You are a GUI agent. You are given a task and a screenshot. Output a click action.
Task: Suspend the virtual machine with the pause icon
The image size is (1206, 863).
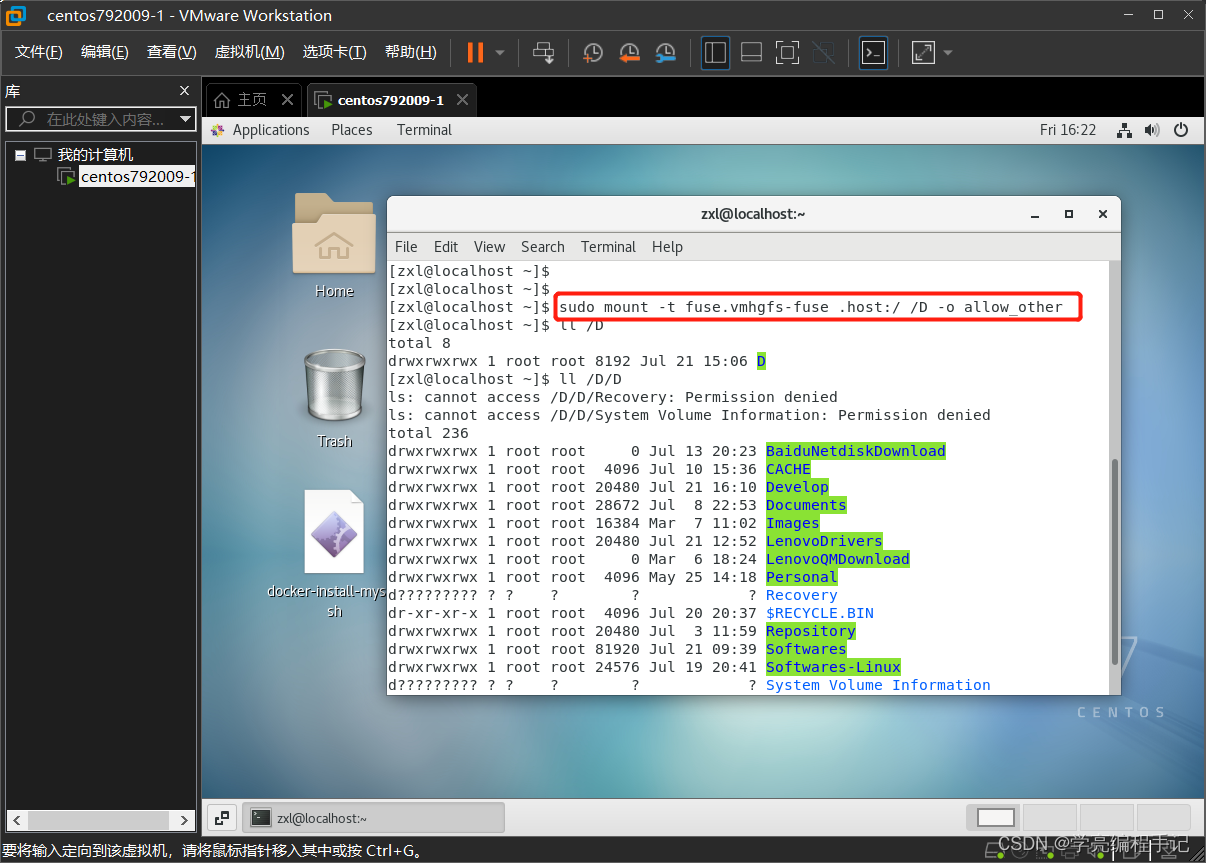(x=476, y=52)
